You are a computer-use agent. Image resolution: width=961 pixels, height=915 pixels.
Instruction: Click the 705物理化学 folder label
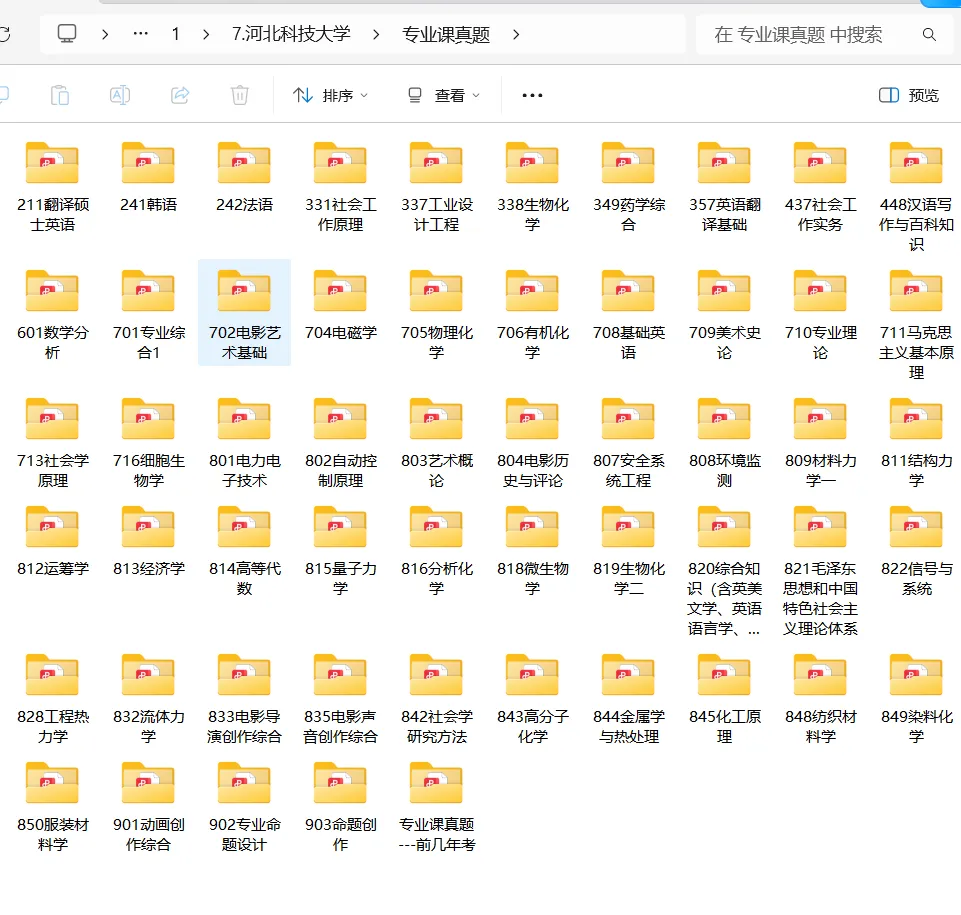[x=436, y=343]
